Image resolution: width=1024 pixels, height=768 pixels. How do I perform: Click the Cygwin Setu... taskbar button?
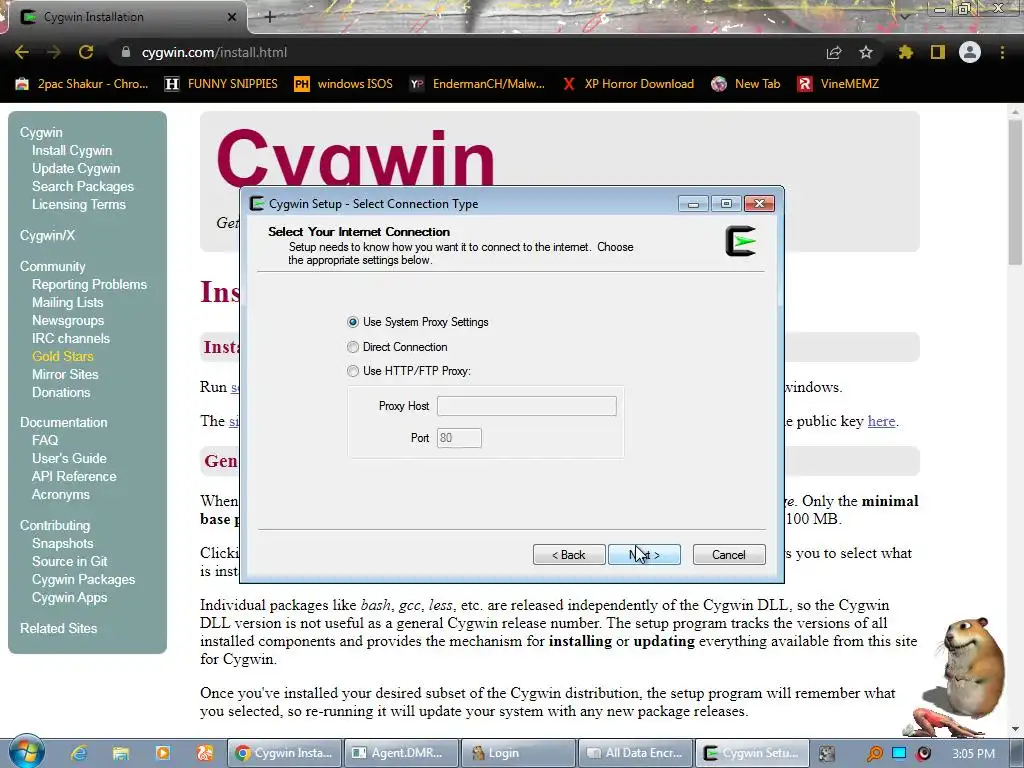(752, 753)
